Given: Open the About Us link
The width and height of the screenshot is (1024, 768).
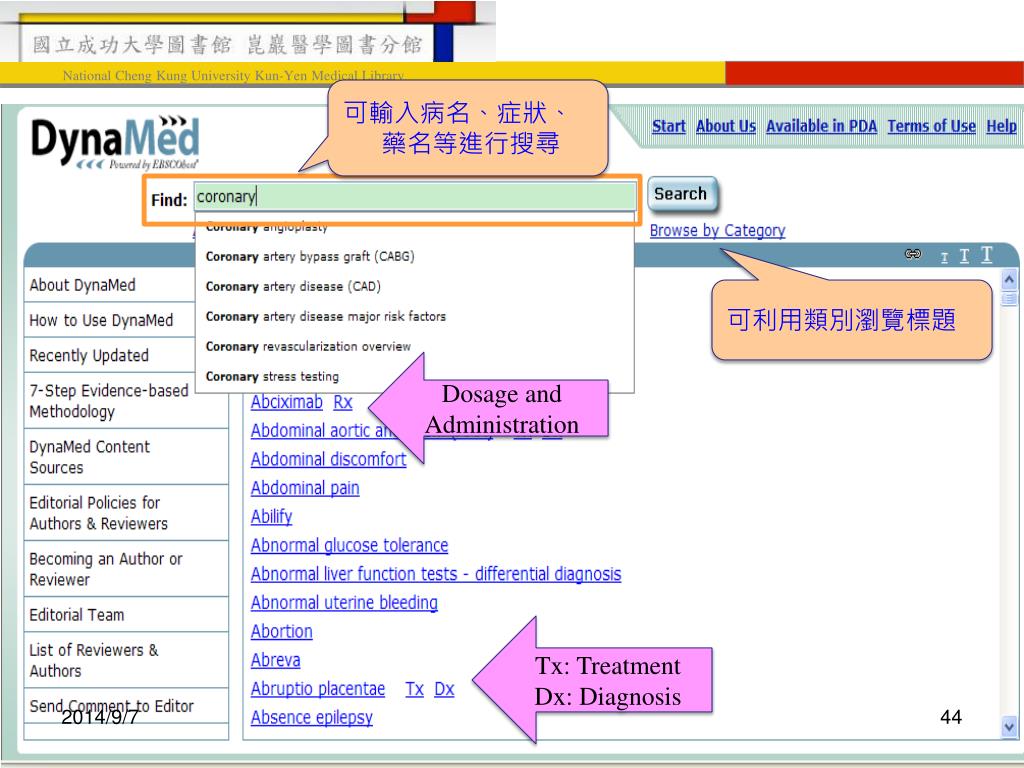Looking at the screenshot, I should coord(726,126).
